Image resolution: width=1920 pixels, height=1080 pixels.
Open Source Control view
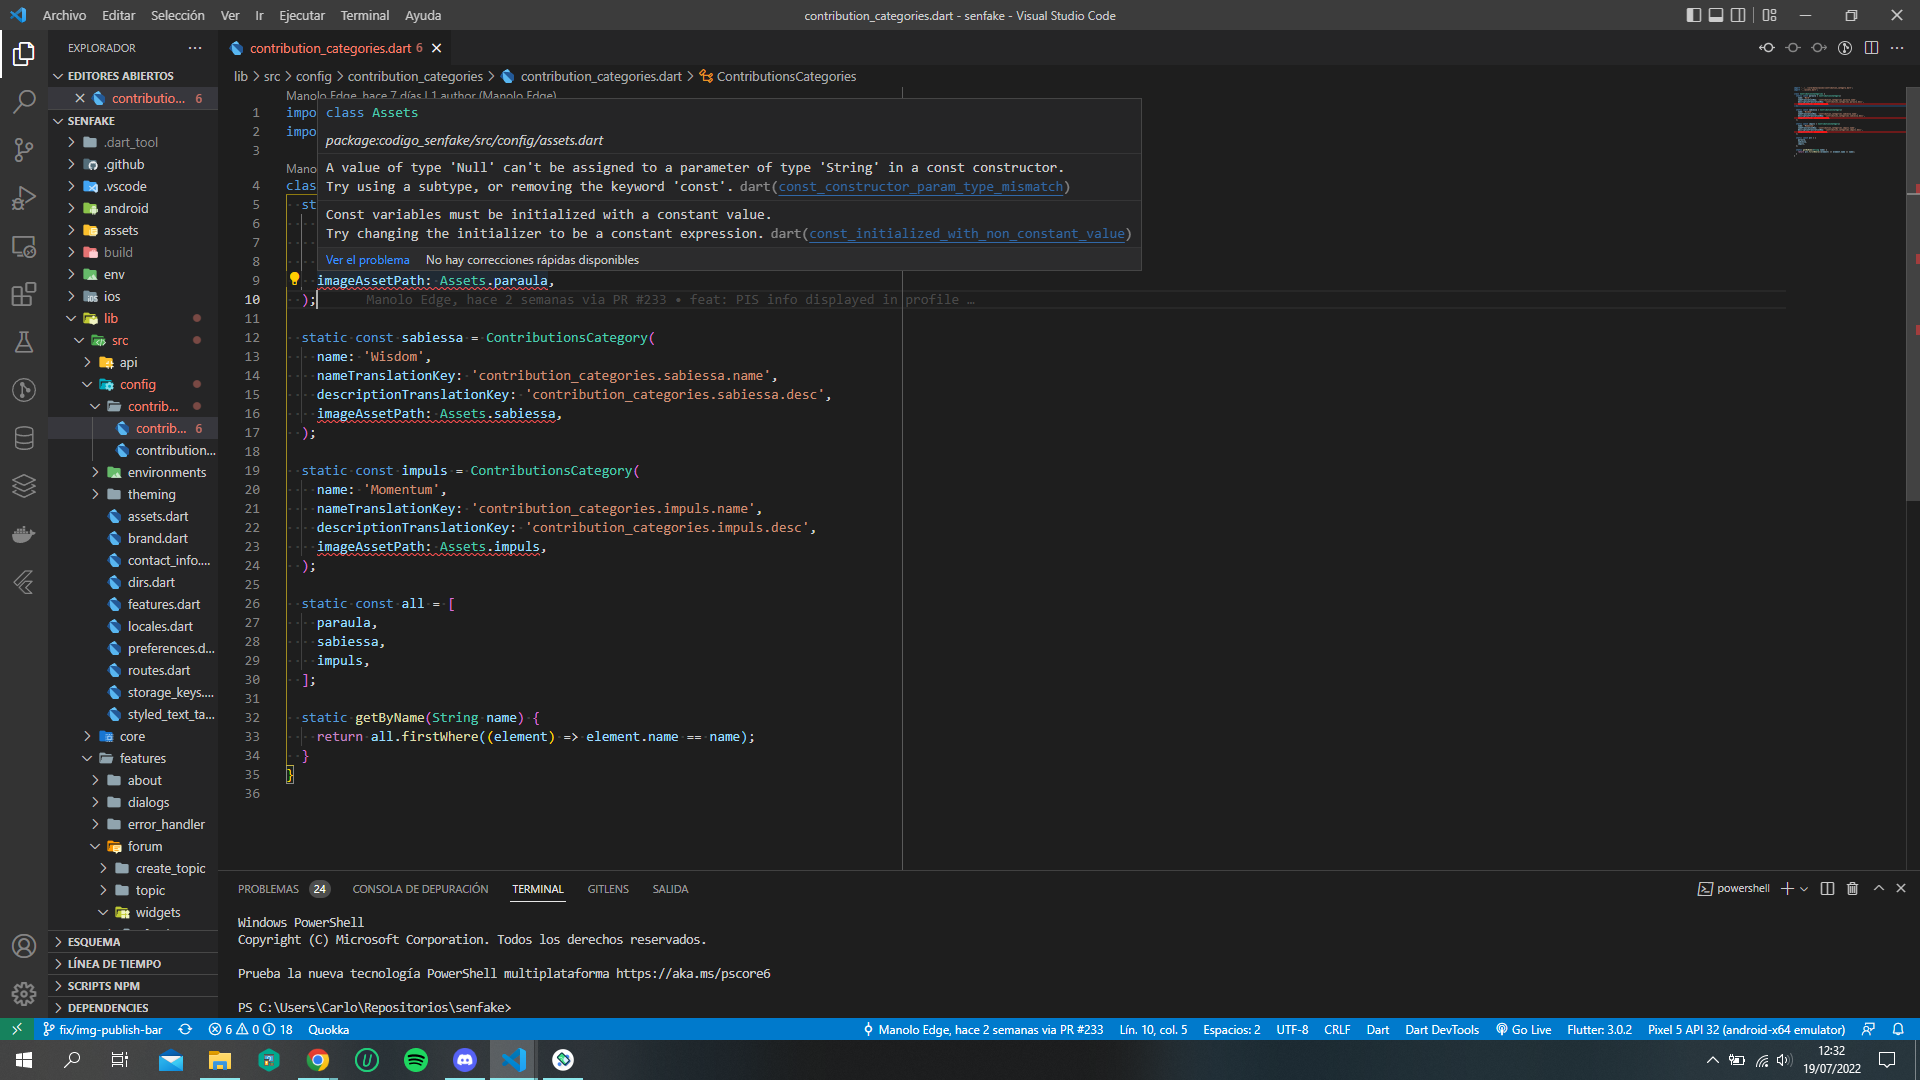(24, 150)
